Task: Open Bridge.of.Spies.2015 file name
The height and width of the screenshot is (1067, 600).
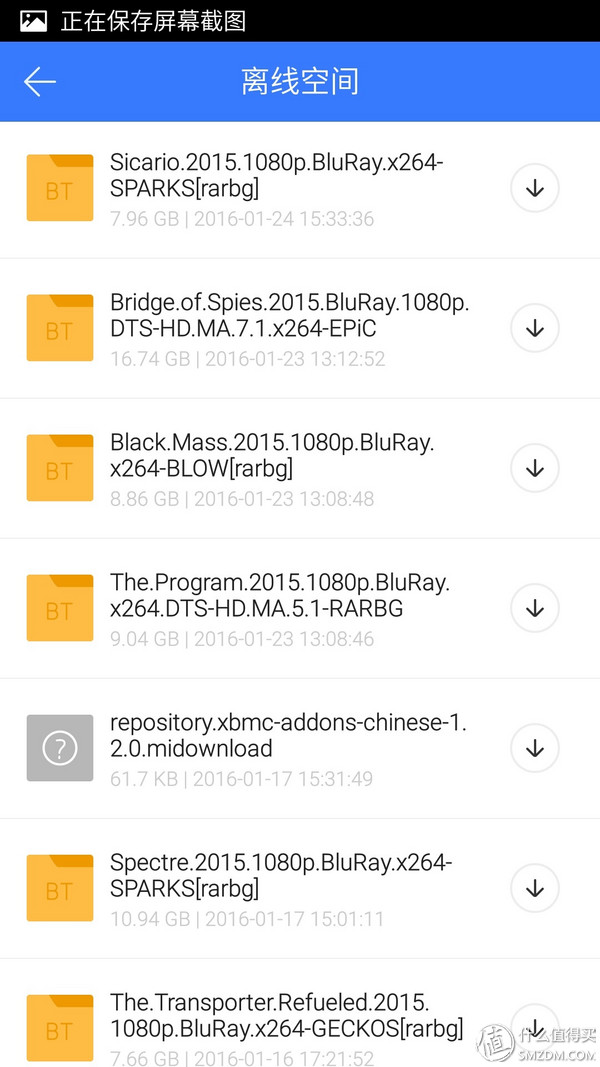Action: point(289,315)
